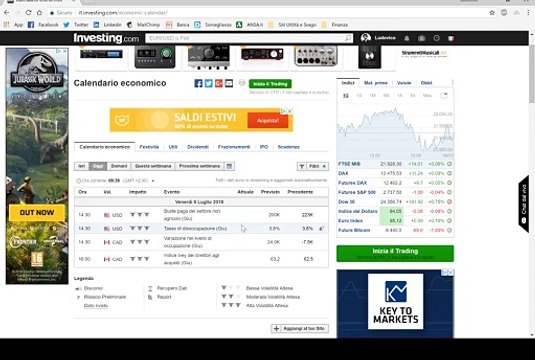The height and width of the screenshot is (360, 535).
Task: Click the Investing.com logo
Action: point(106,38)
